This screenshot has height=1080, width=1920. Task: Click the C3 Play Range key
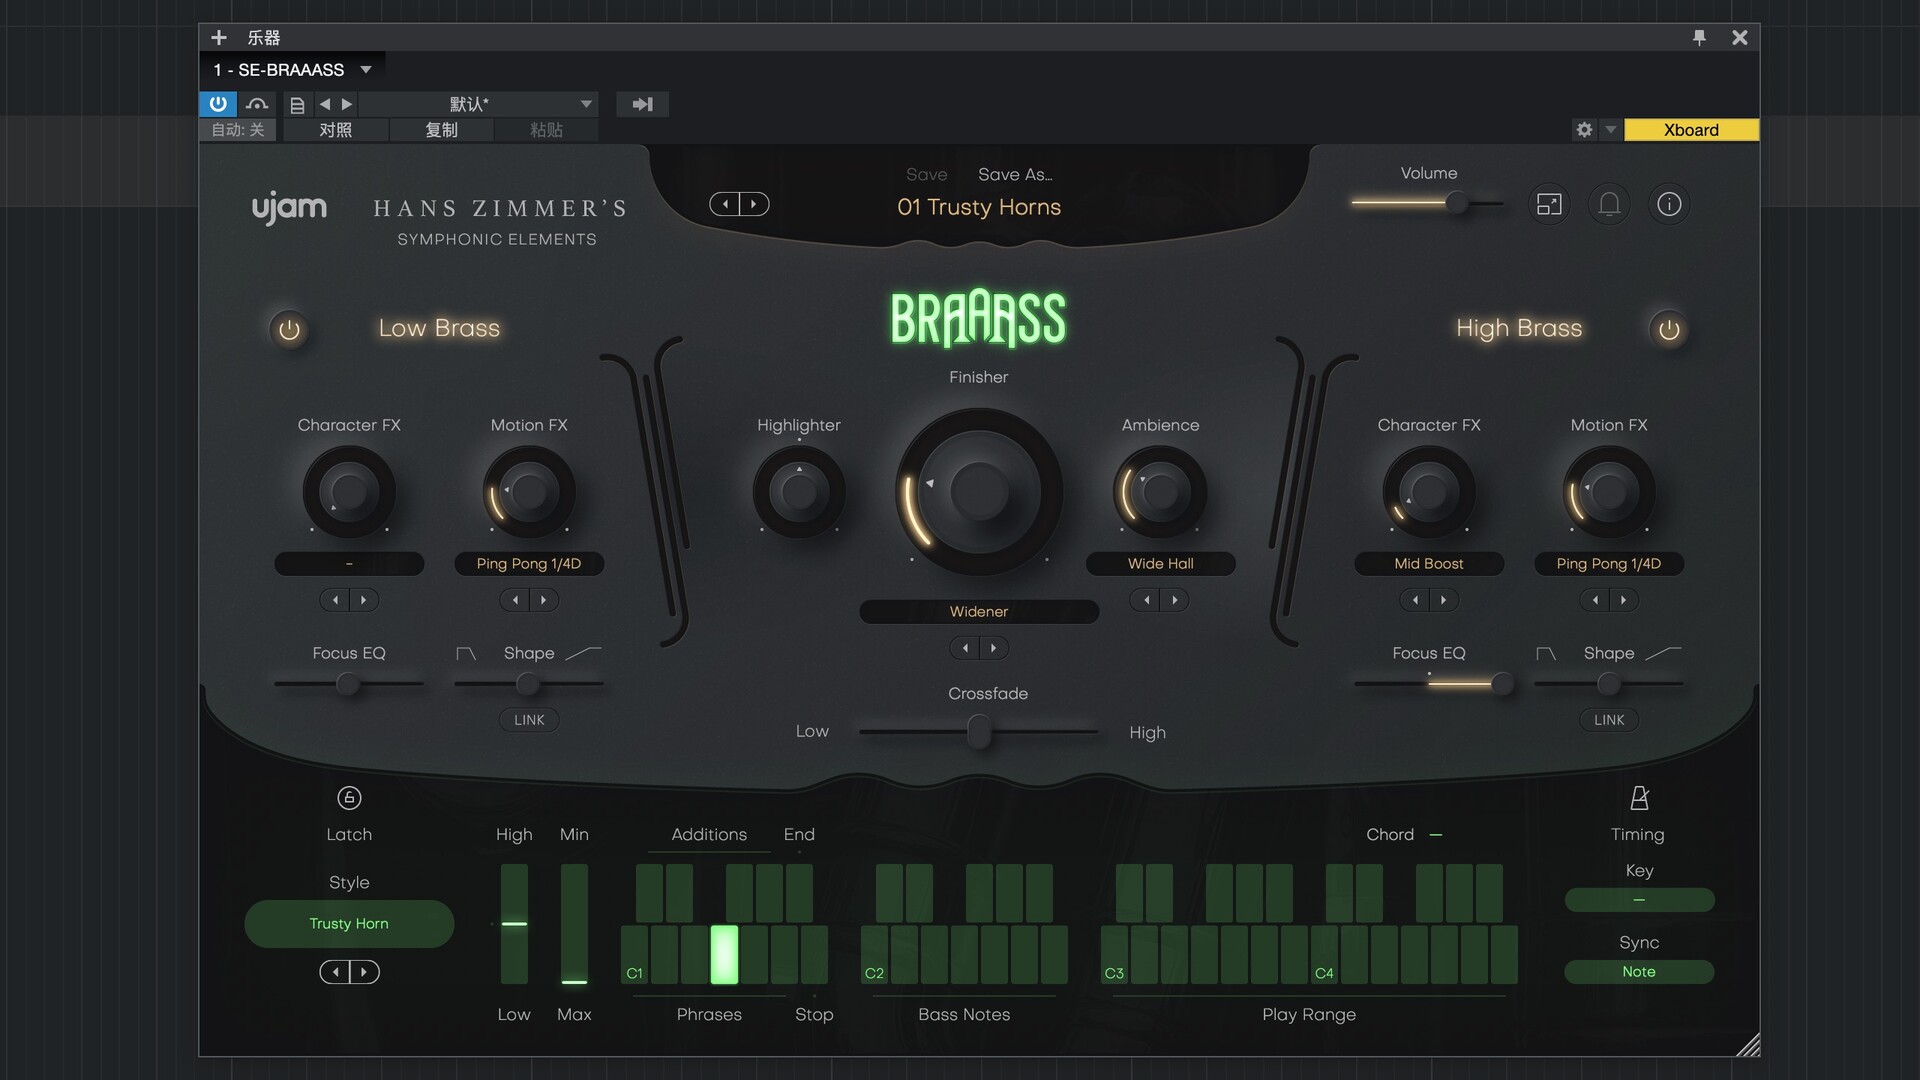[1114, 954]
